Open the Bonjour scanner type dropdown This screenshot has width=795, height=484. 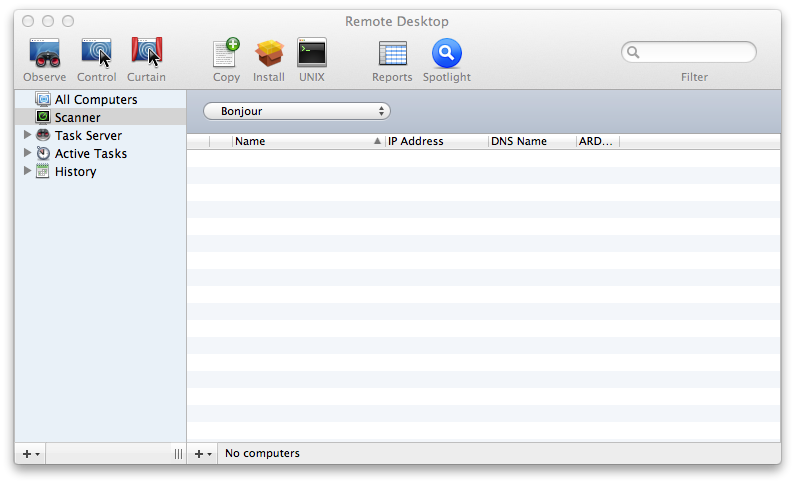click(x=297, y=111)
